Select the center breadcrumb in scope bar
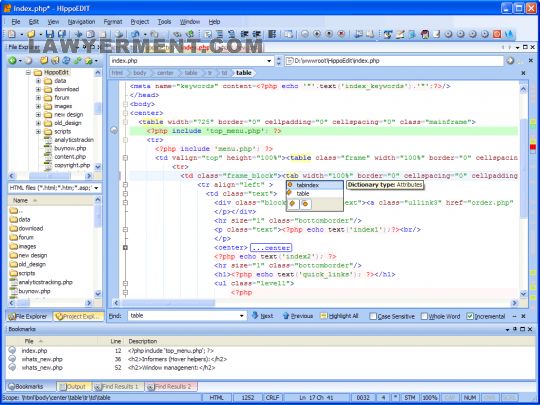 (x=165, y=73)
